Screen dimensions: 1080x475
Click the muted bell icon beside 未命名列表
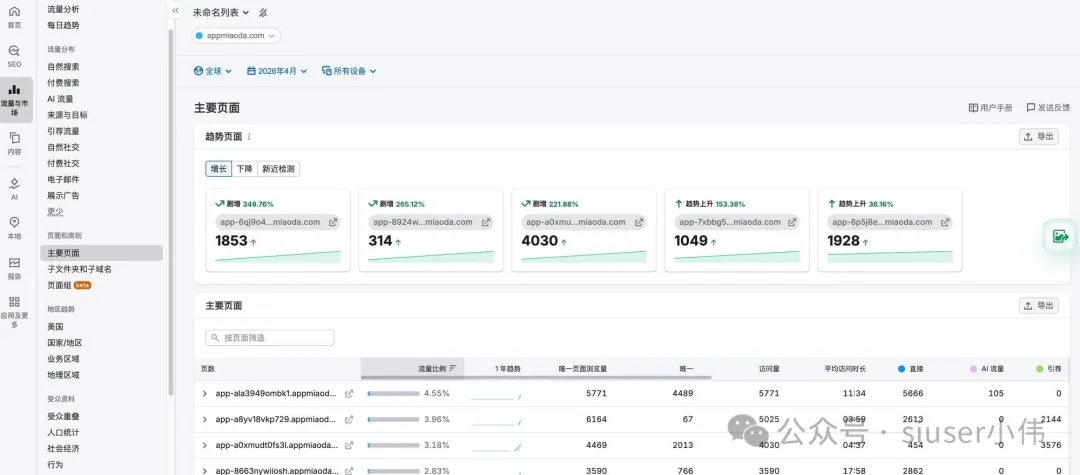(x=263, y=12)
